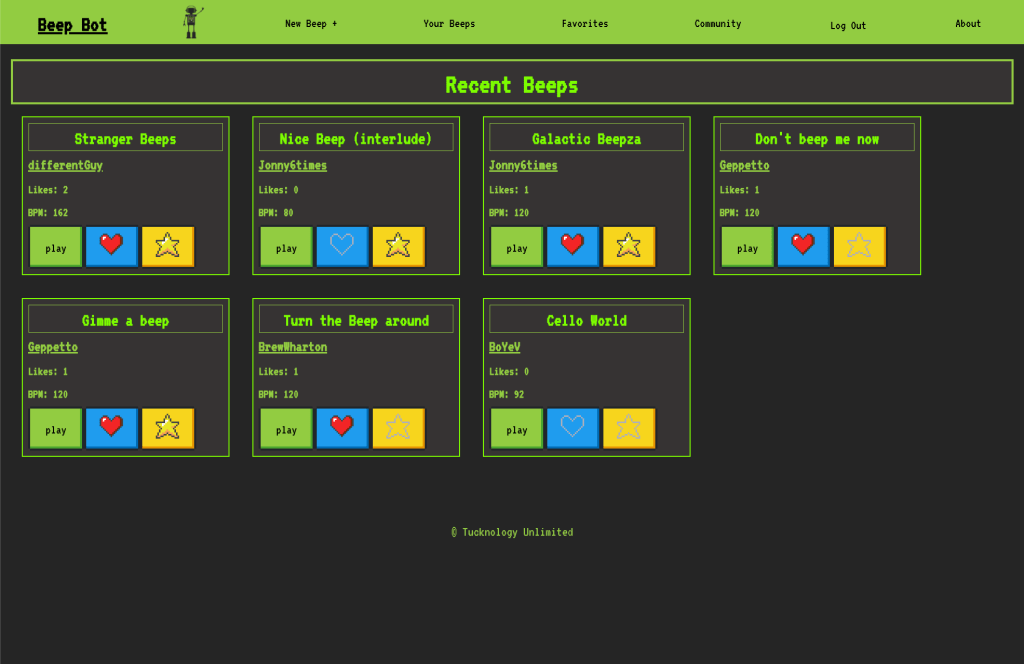Open the New Beep + menu item
1024x664 pixels.
tap(311, 24)
